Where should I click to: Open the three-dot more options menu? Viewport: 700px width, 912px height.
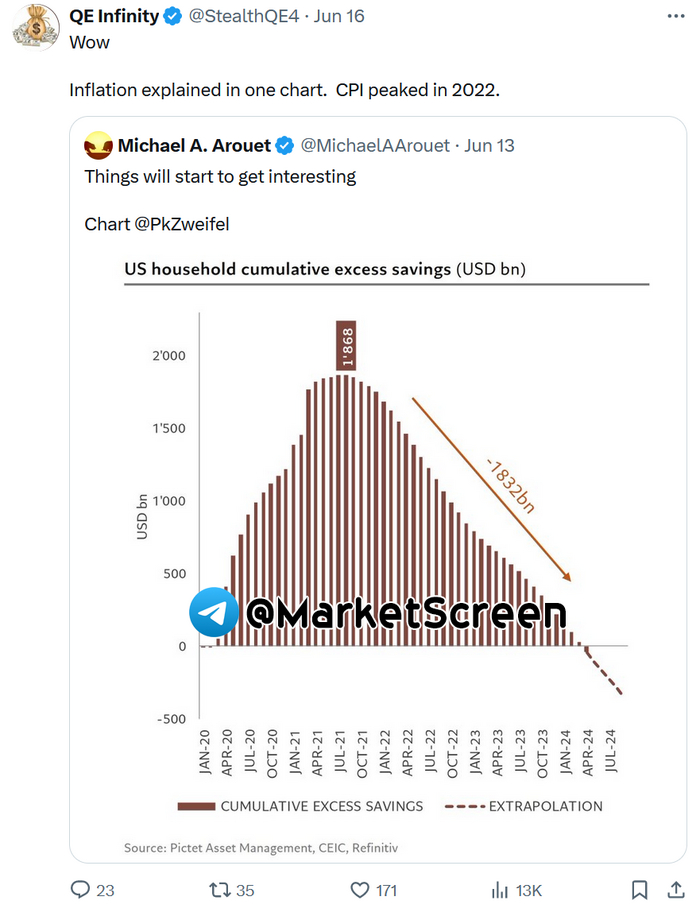click(x=677, y=16)
